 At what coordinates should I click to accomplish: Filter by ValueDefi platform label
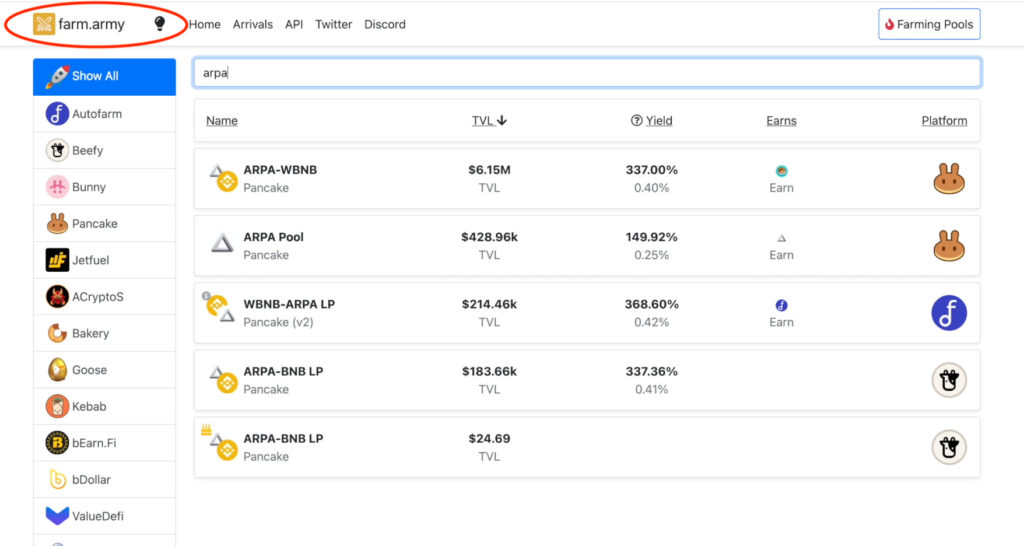[x=98, y=516]
